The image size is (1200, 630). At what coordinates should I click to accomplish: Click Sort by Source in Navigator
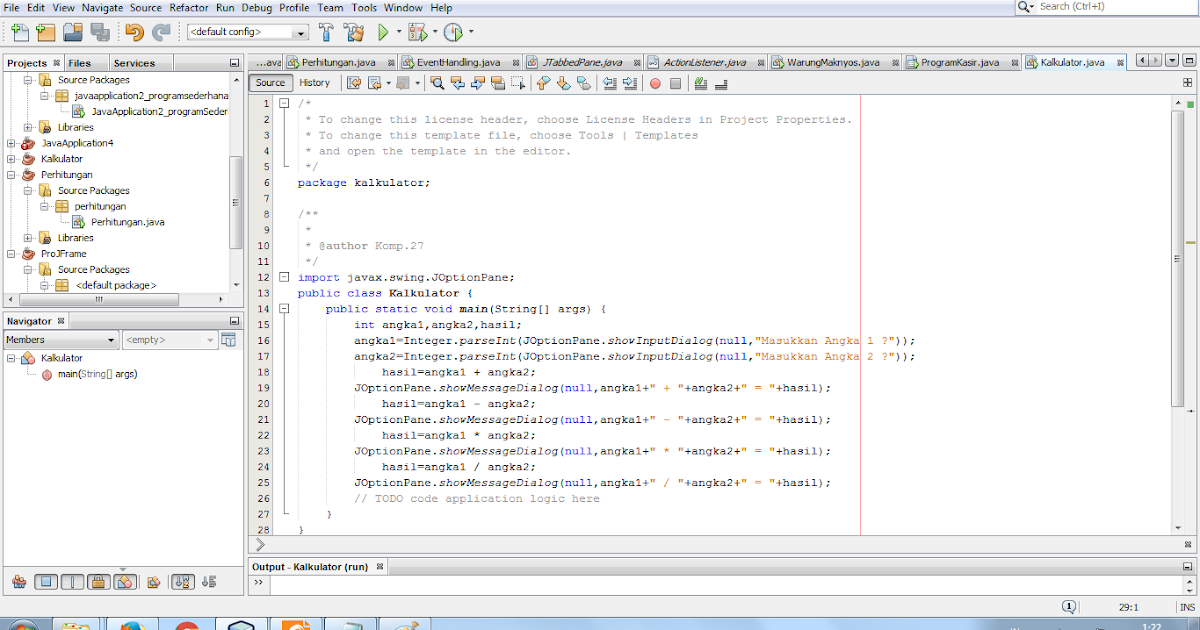pos(209,581)
